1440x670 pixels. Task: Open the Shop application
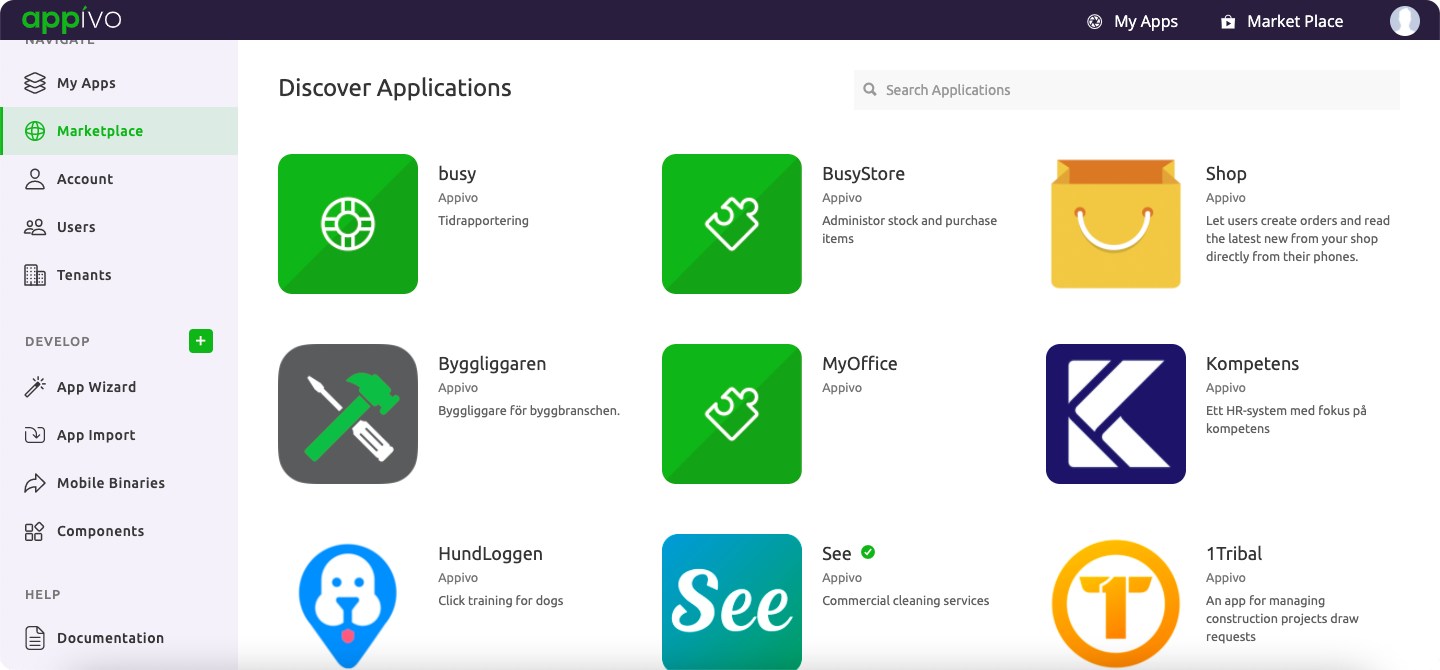pyautogui.click(x=1115, y=223)
